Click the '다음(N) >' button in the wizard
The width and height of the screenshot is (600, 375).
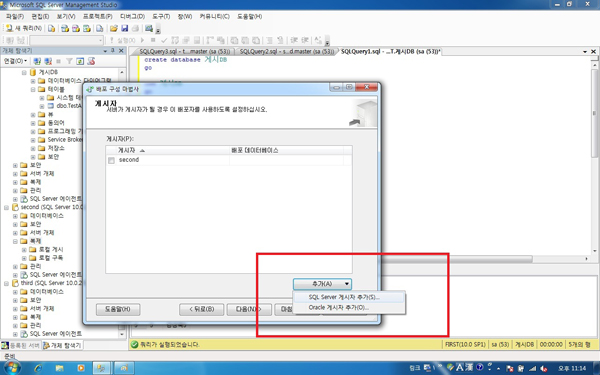(x=249, y=309)
